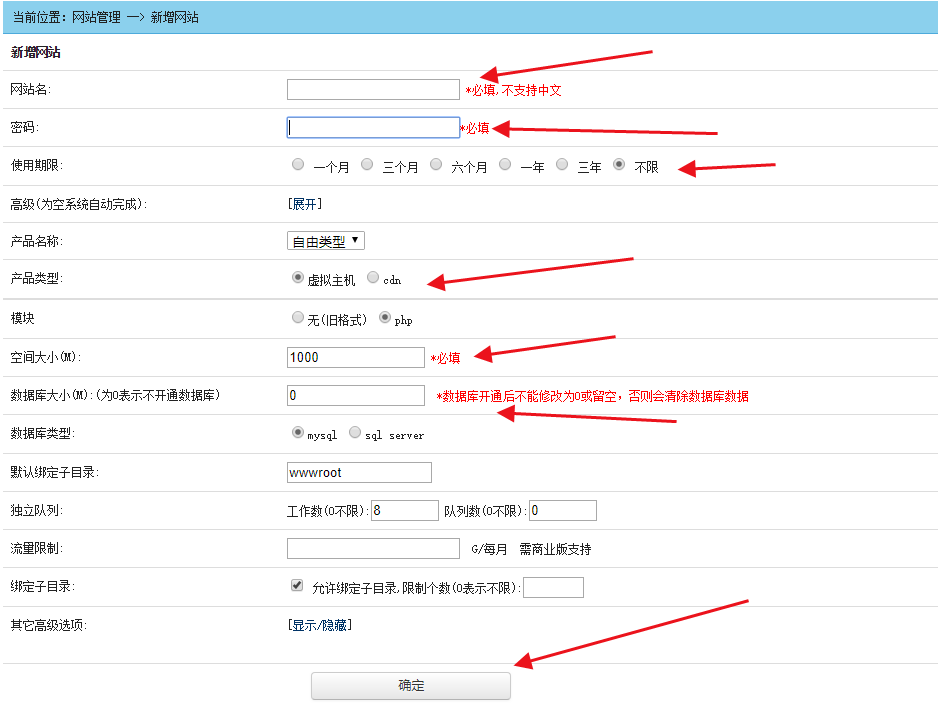Select sql server database type
The width and height of the screenshot is (938, 723).
click(355, 433)
